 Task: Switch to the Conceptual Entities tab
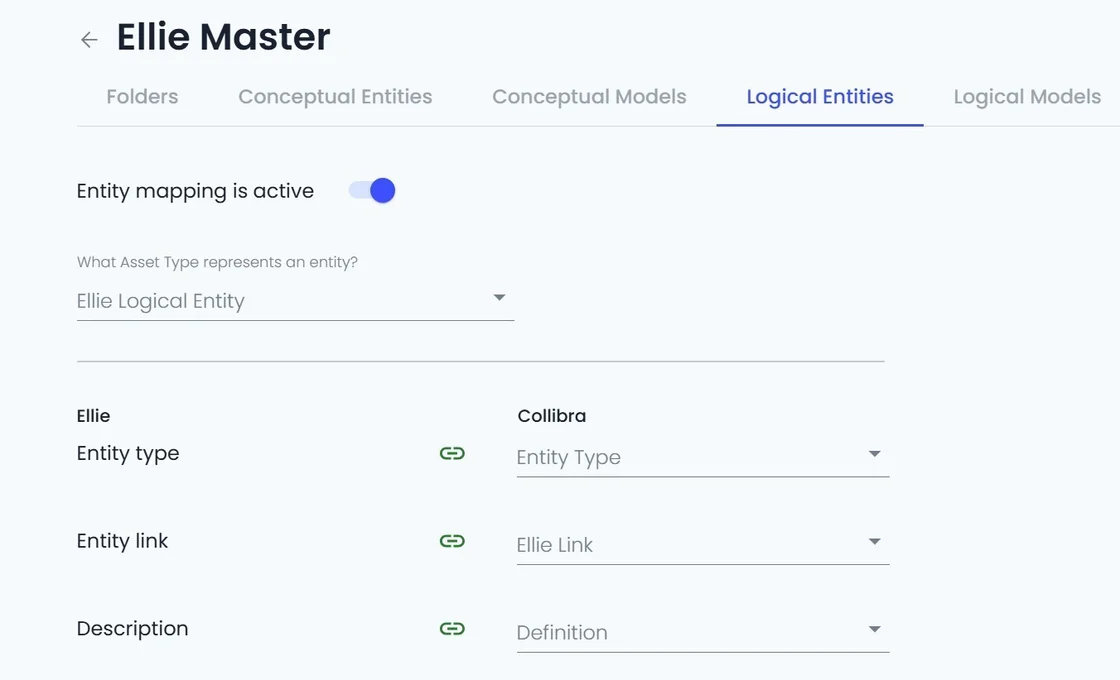tap(335, 96)
